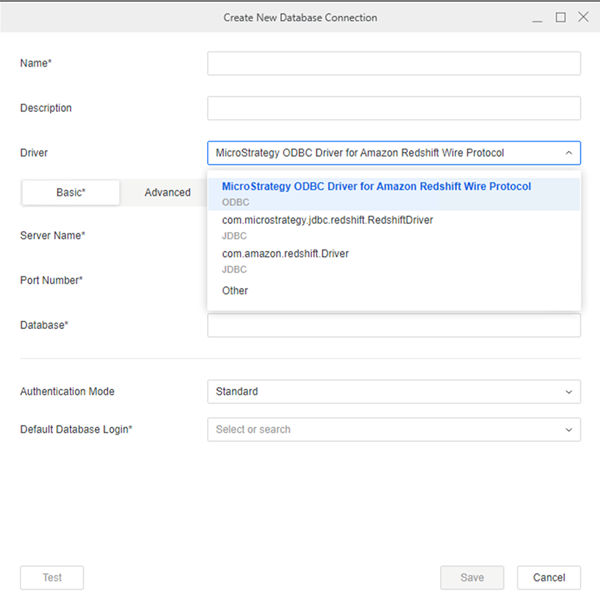The image size is (600, 610).
Task: Click the Database input field
Action: pos(394,325)
